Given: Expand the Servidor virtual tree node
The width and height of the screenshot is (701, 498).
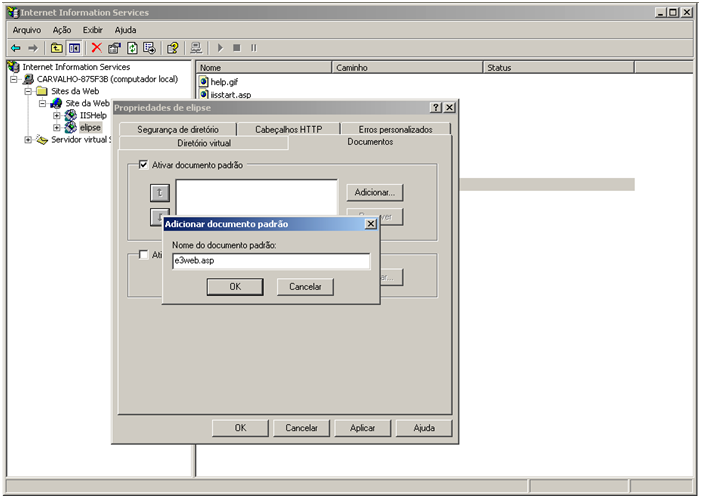Looking at the screenshot, I should [x=29, y=139].
